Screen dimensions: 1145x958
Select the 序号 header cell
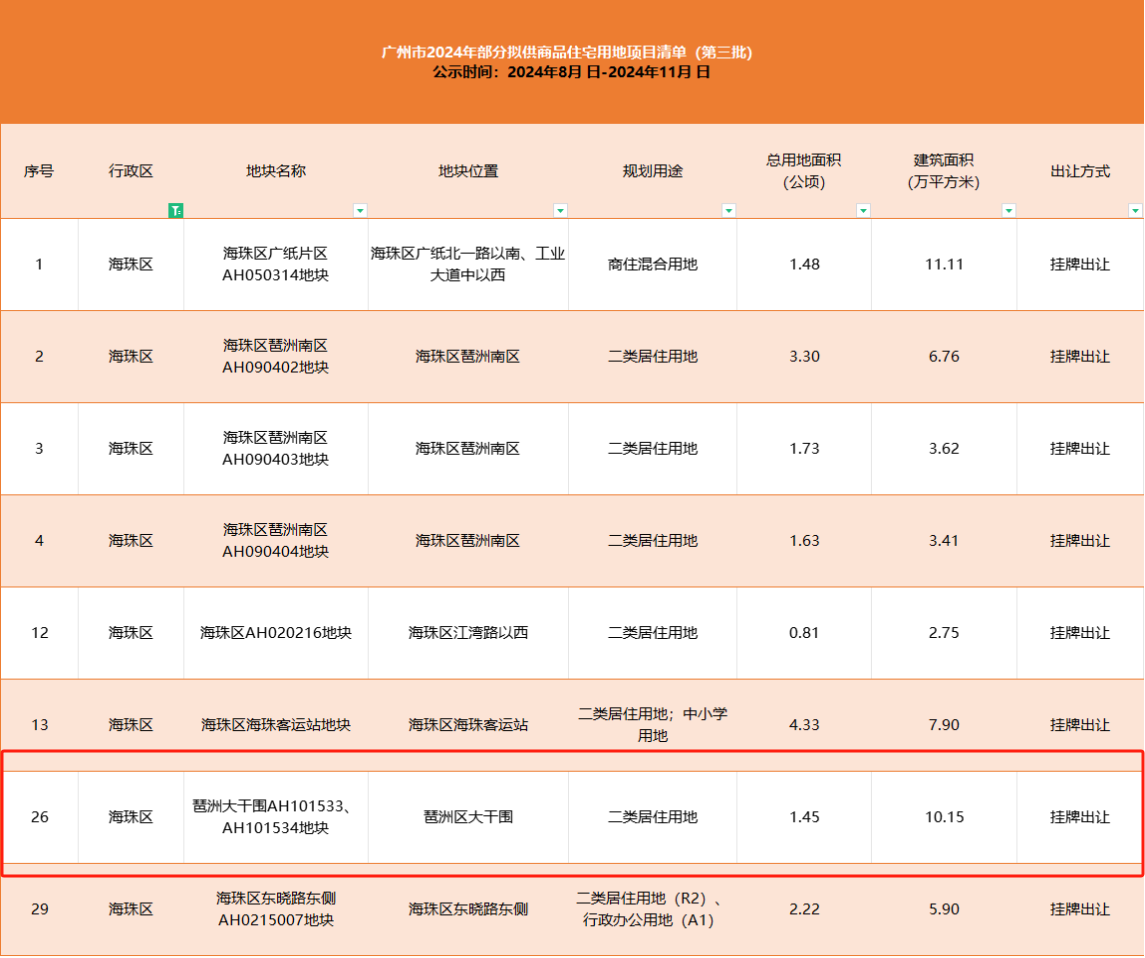pyautogui.click(x=39, y=172)
